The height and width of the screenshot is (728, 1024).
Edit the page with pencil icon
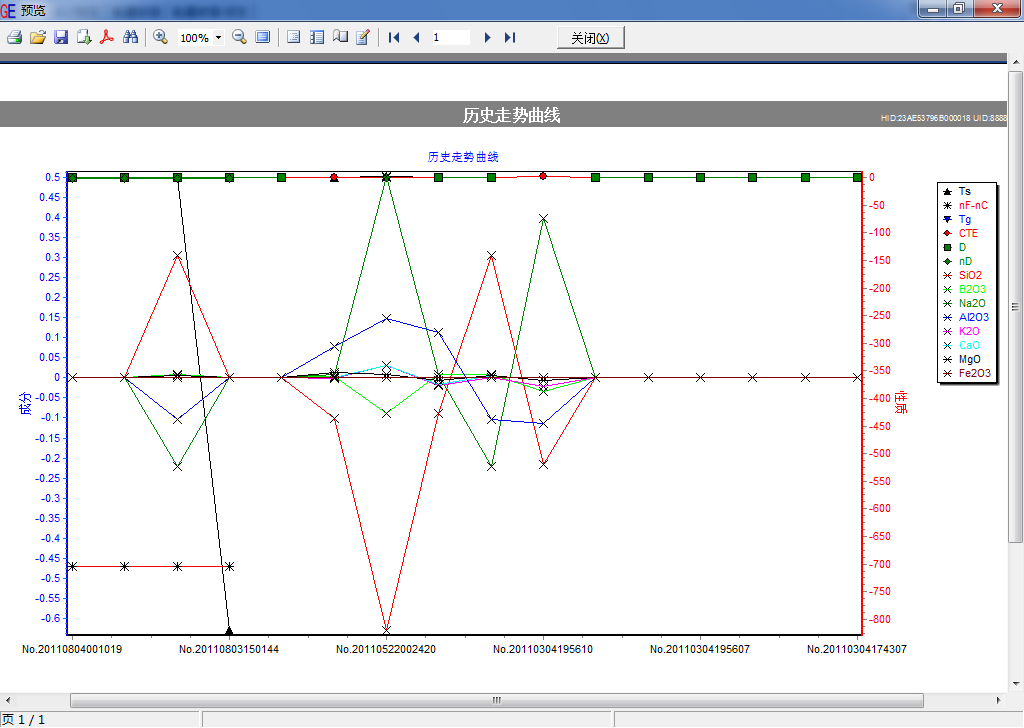click(x=363, y=37)
